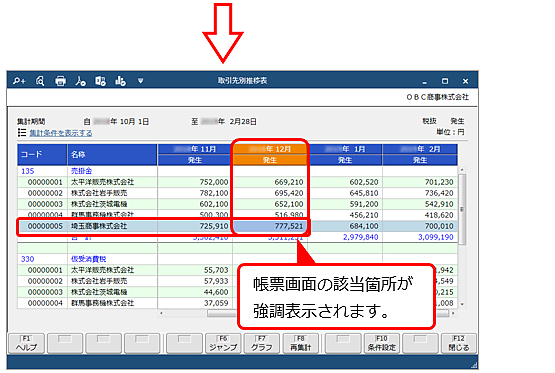Click the 418,620 amount cell
Screen dimensions: 555x373
[x=420, y=215]
